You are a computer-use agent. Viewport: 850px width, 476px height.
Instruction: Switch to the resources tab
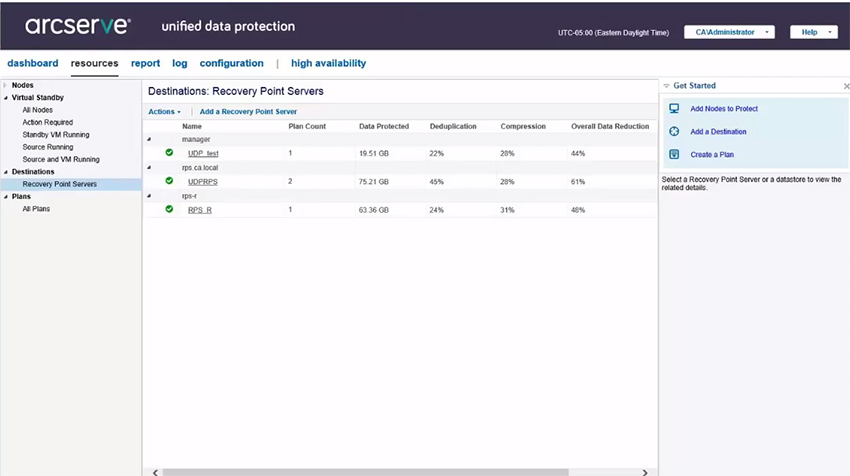click(94, 63)
